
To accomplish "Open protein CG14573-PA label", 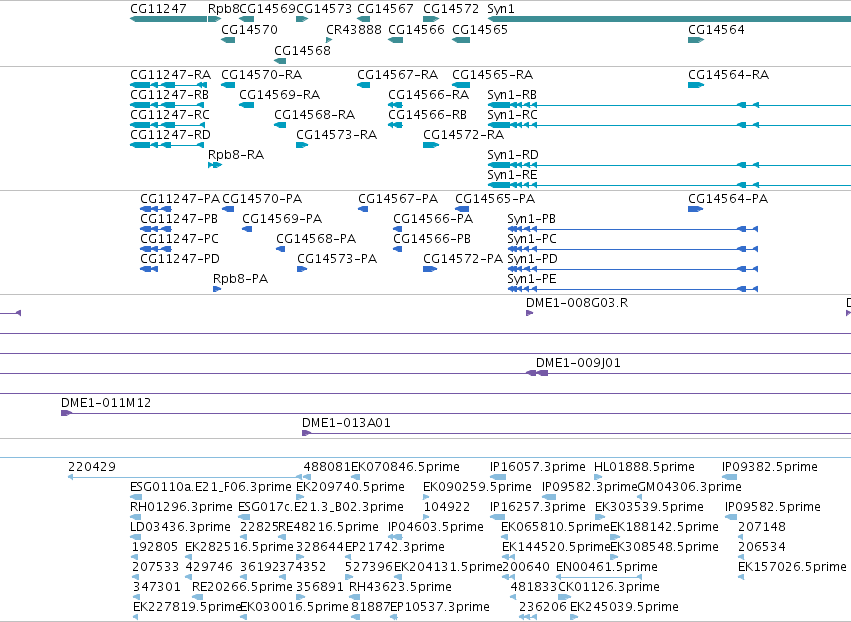I will click(x=337, y=259).
